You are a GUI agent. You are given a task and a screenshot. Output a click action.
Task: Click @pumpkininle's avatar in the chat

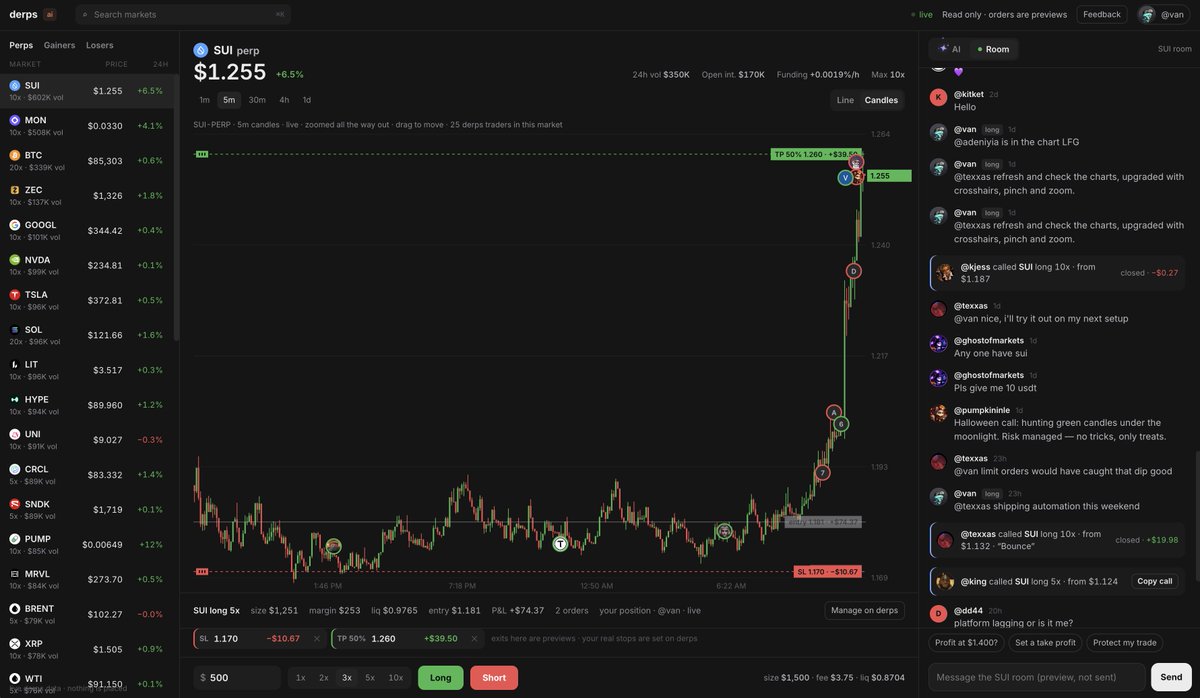point(938,413)
